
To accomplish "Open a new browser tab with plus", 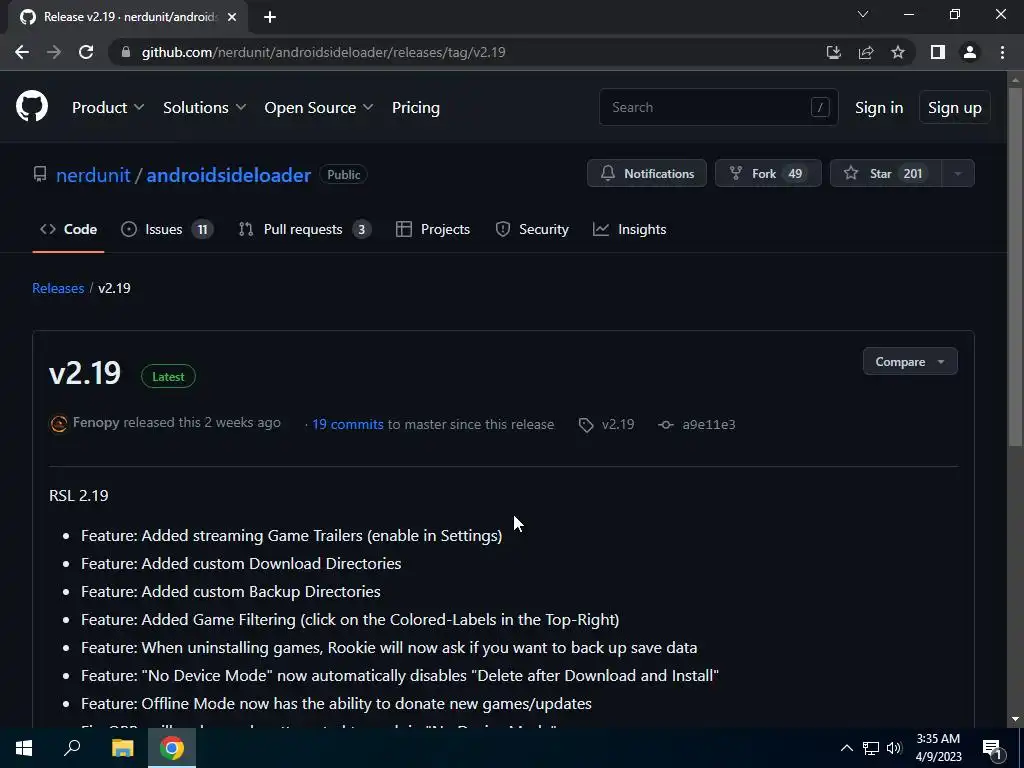I will tap(270, 17).
